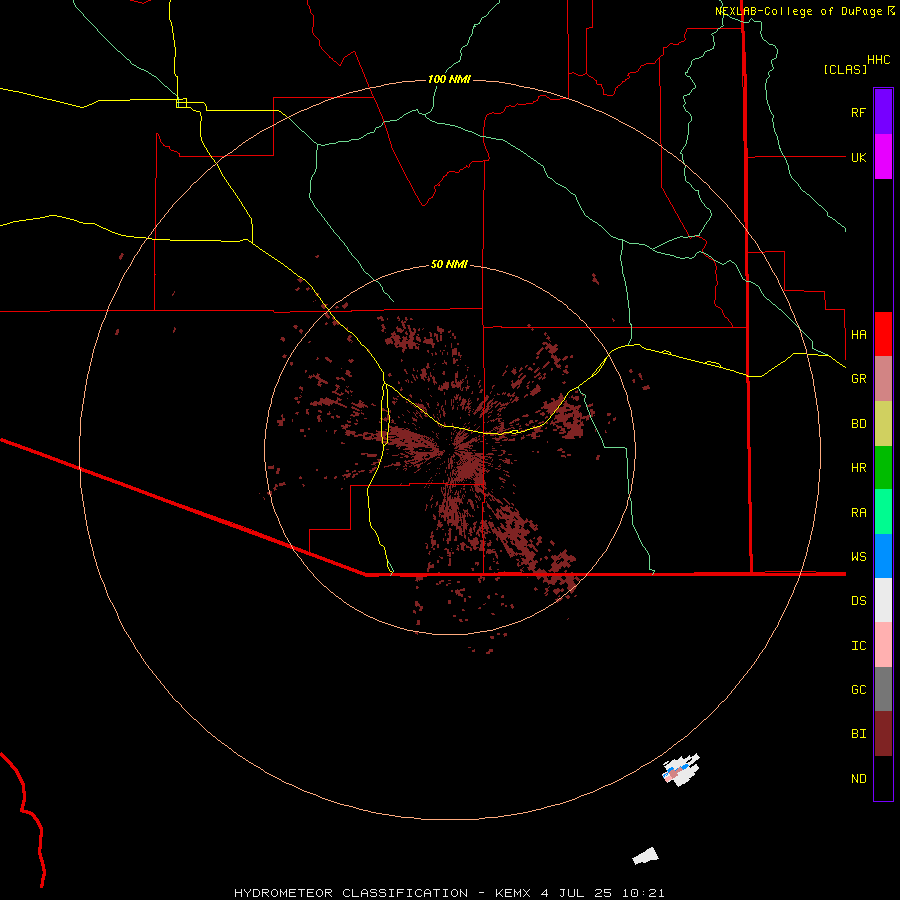The height and width of the screenshot is (900, 900).
Task: Click the "HA" legend label
Action: coord(858,334)
